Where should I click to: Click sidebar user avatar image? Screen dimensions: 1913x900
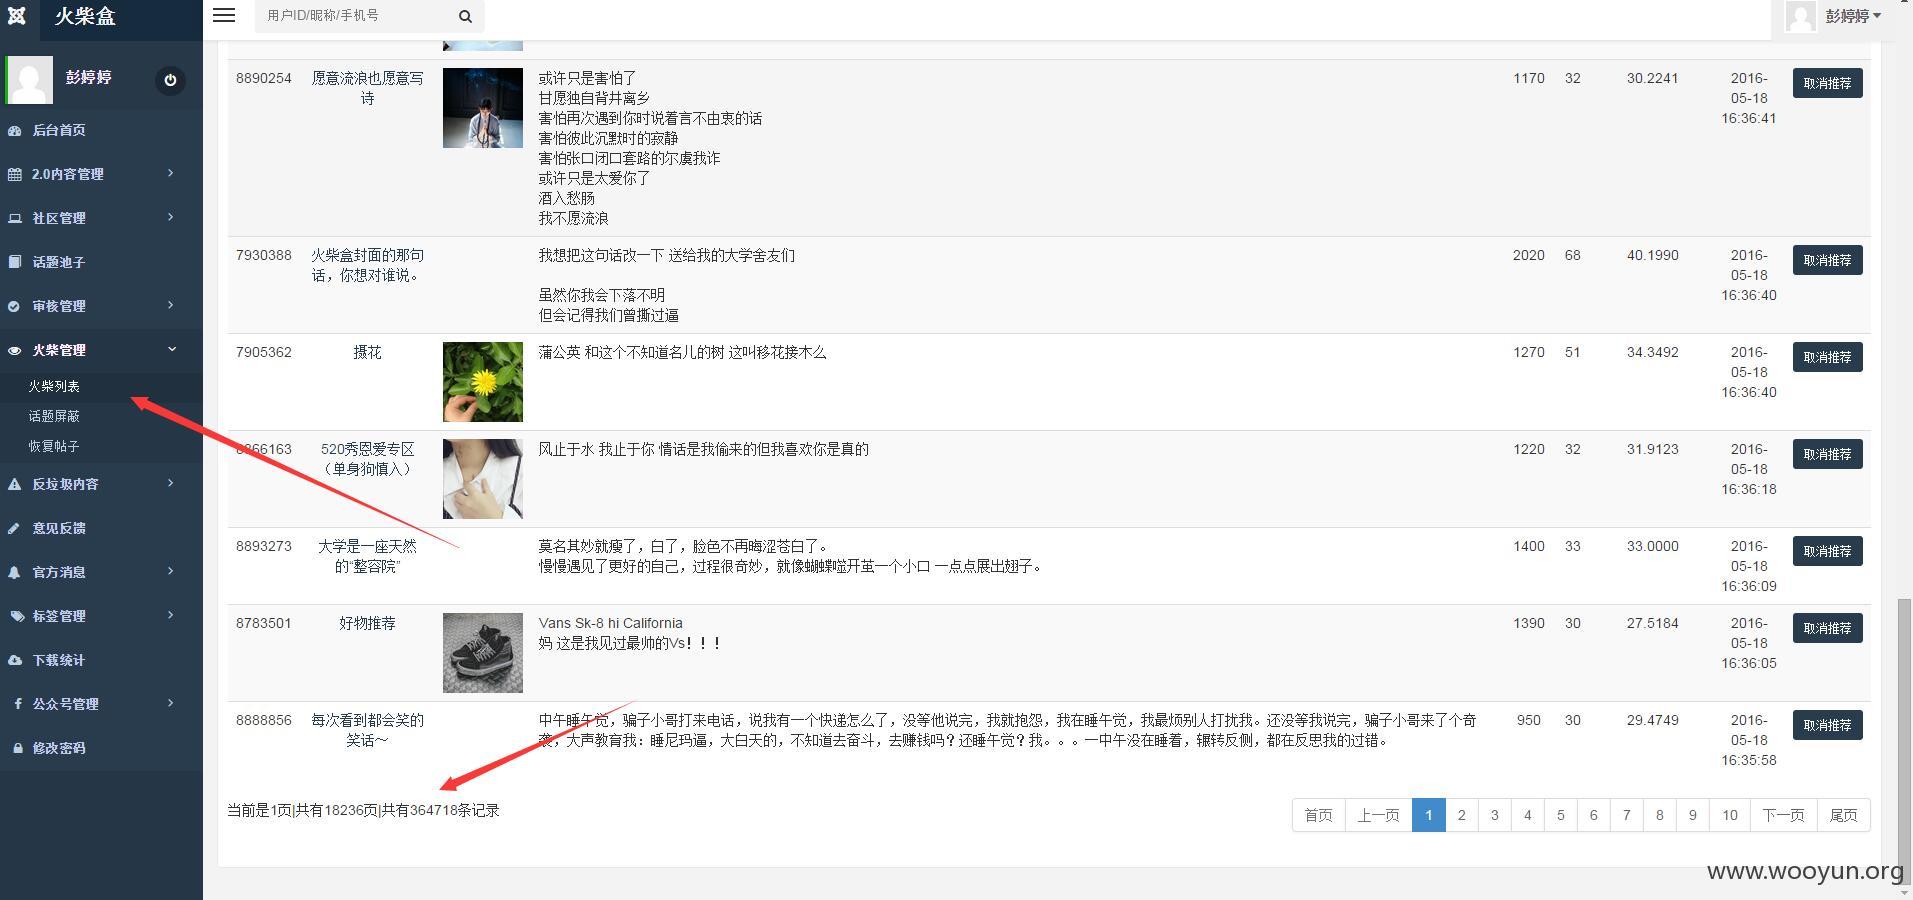click(29, 79)
